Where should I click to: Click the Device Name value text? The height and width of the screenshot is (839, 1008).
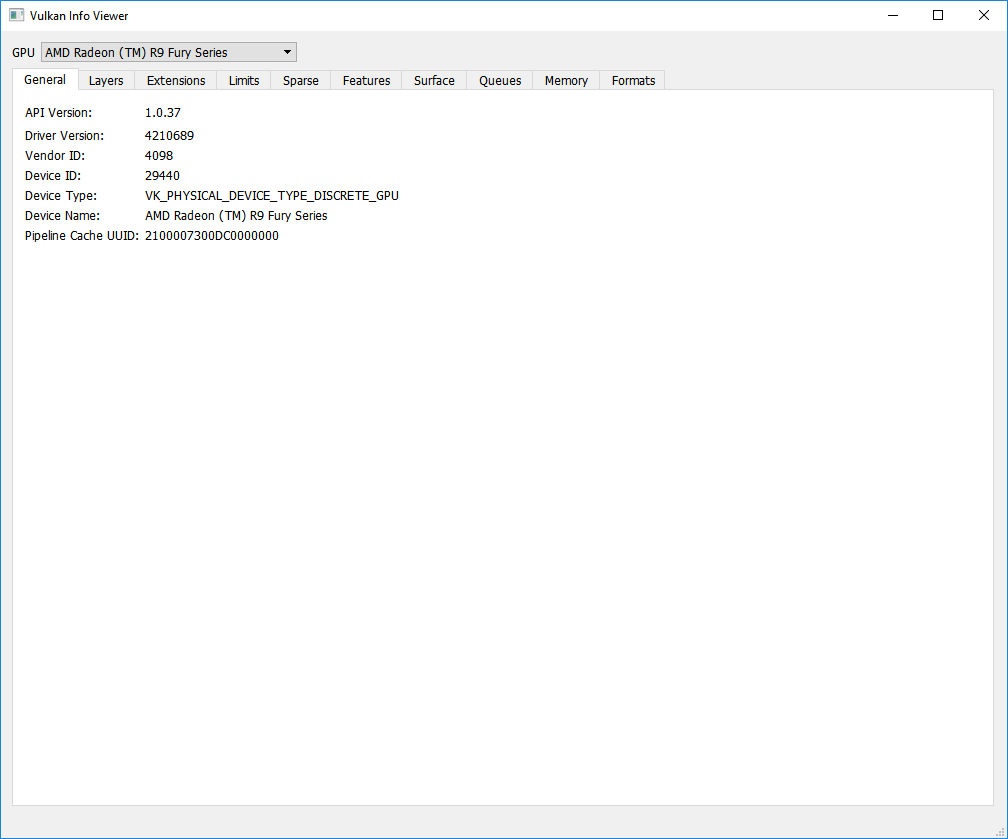236,215
